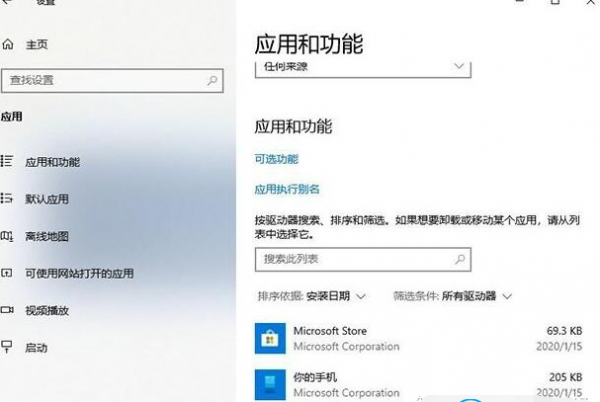Go to 主页 home label
Viewport: 600px width, 402px height.
pyautogui.click(x=37, y=45)
